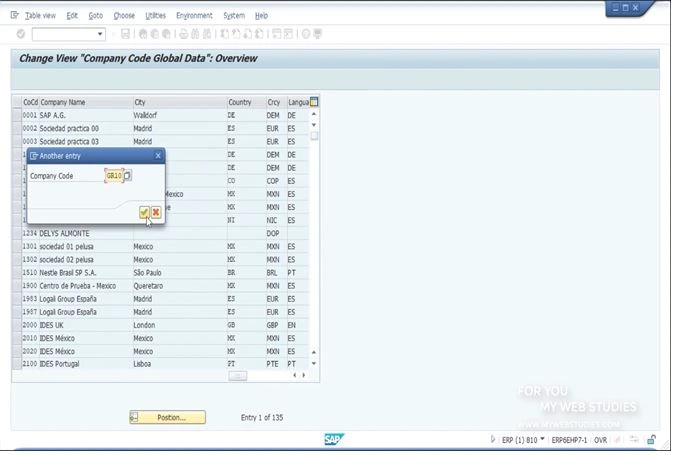Select row selector for 2000 IDES UK
Screen dimensions: 673x455
pos(17,325)
